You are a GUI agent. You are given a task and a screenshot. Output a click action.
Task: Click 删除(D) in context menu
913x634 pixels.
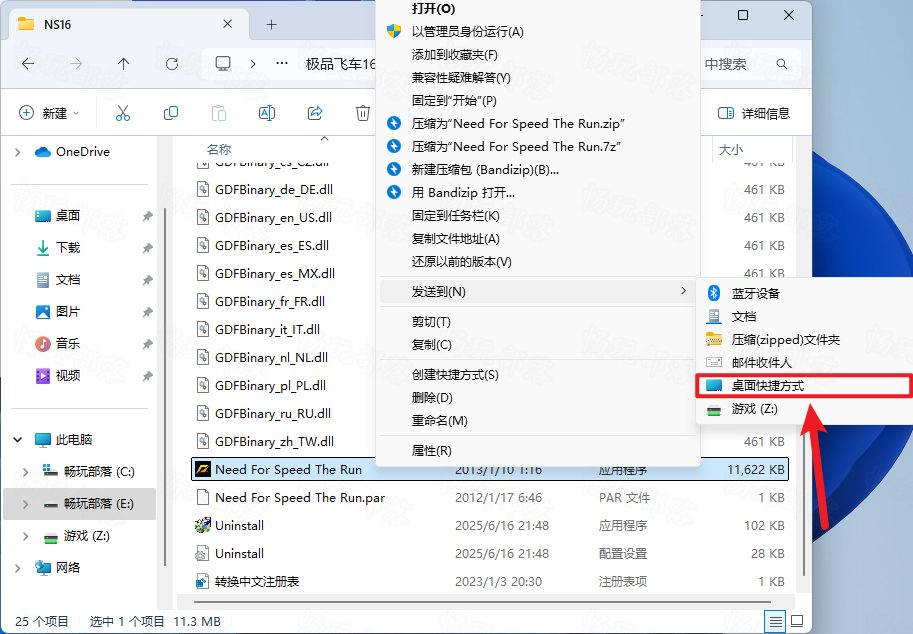tap(431, 398)
